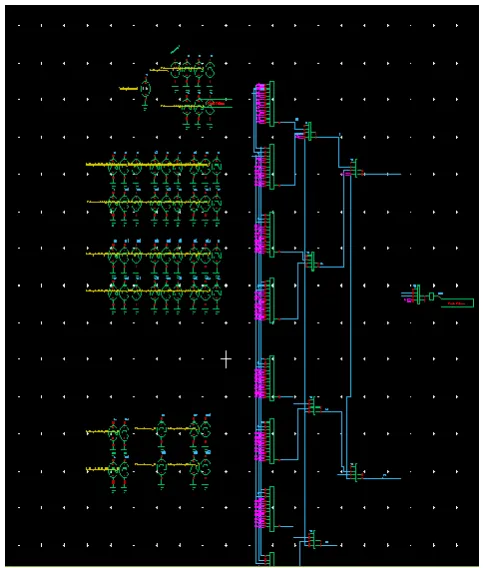Select the topmost tall green bus block

pyautogui.click(x=272, y=104)
